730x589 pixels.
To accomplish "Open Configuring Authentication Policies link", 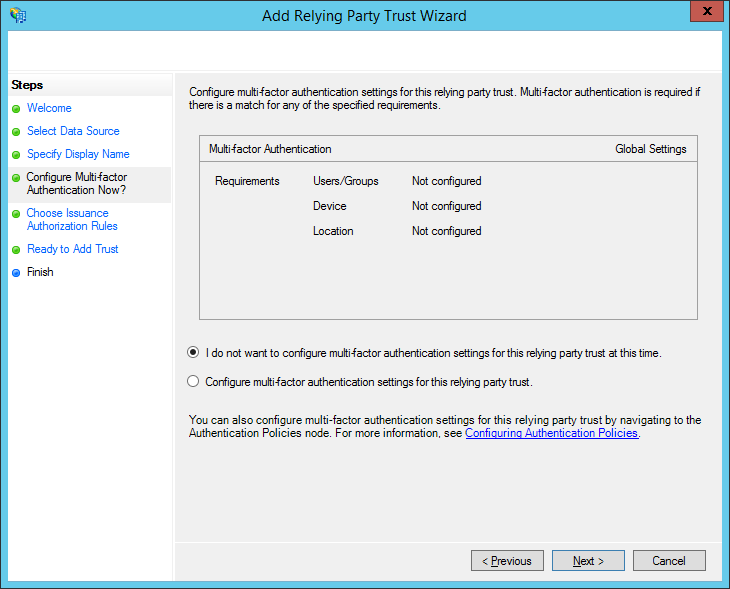I will (x=551, y=434).
